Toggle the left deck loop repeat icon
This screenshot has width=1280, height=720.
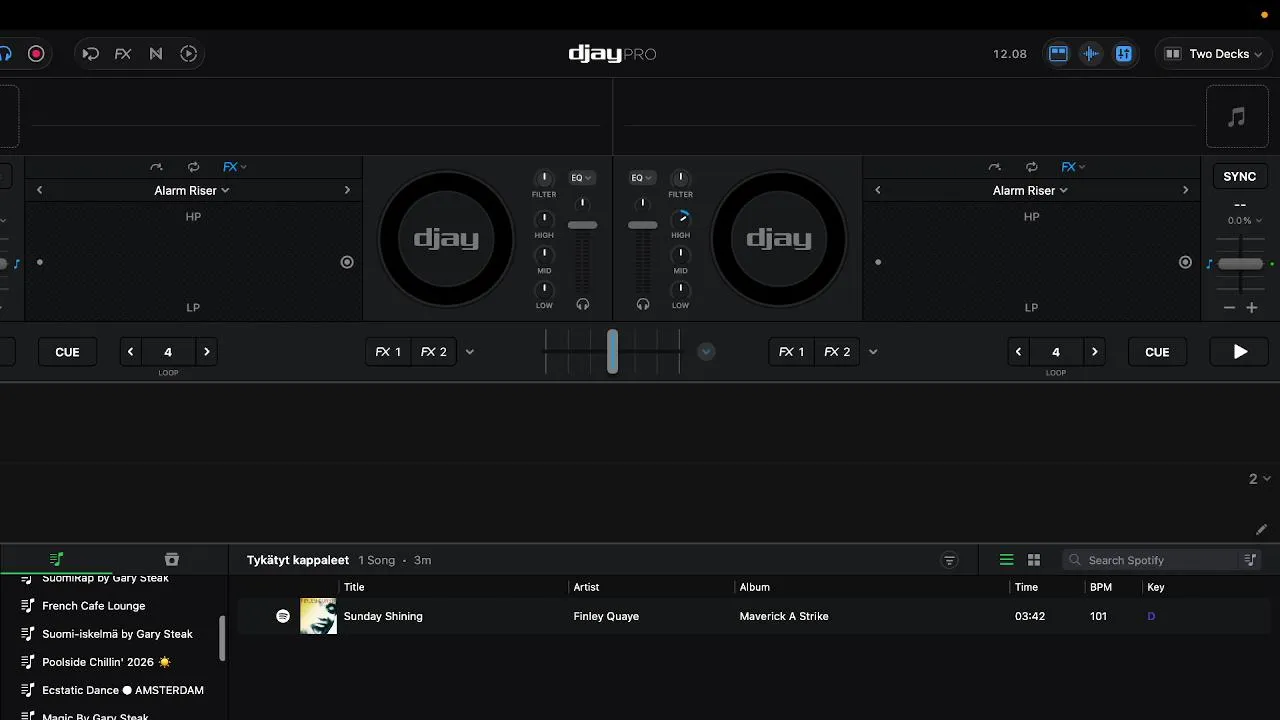[x=193, y=167]
